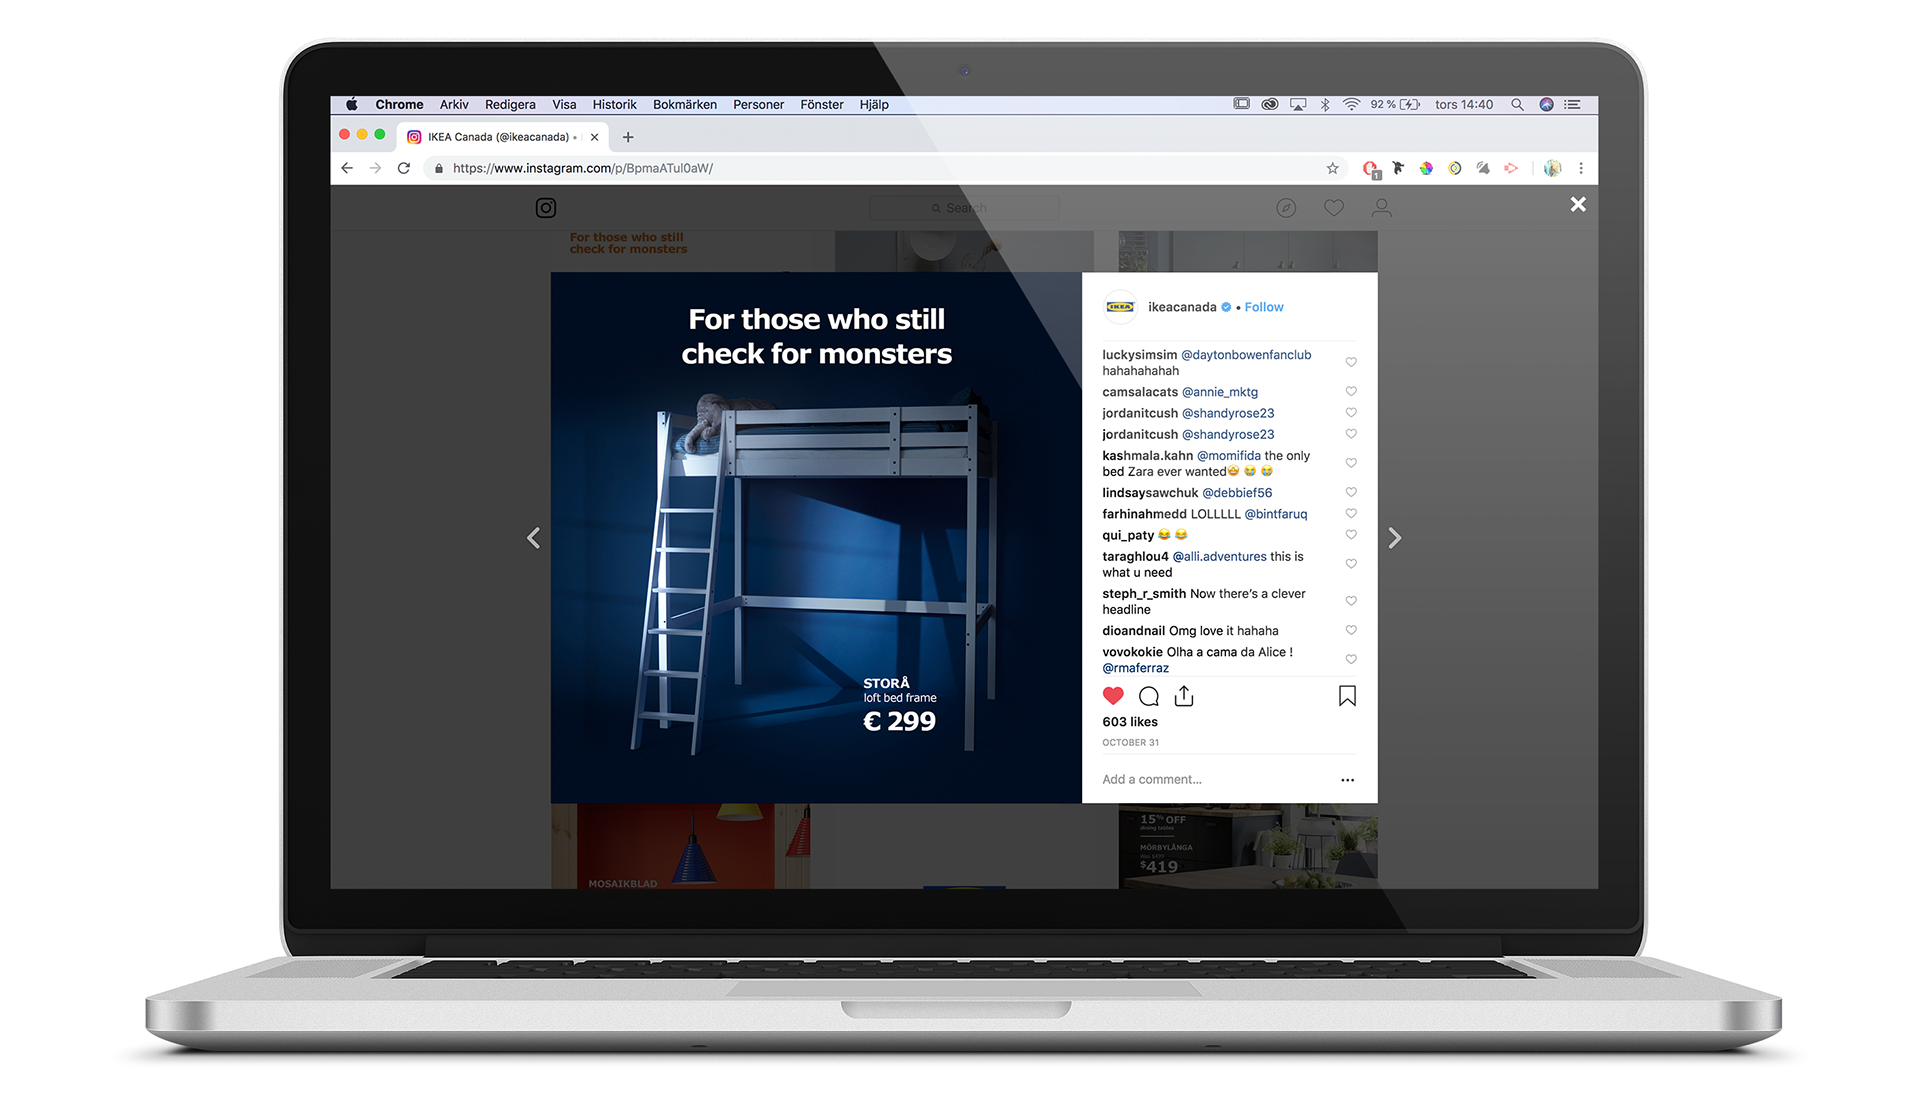
Task: Like kashmala.kahn's comment
Action: click(x=1351, y=463)
